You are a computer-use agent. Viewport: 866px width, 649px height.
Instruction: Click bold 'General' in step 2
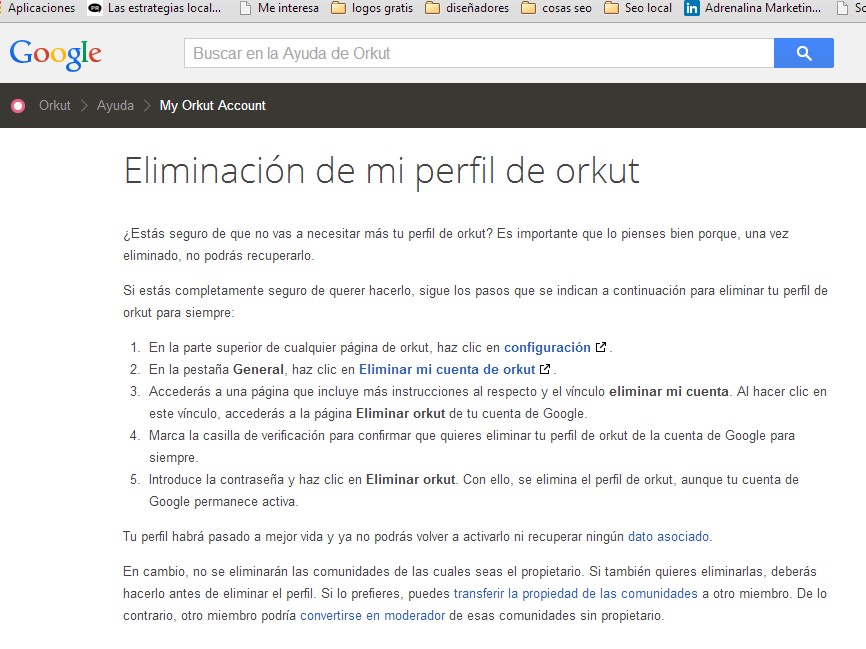pyautogui.click(x=258, y=369)
